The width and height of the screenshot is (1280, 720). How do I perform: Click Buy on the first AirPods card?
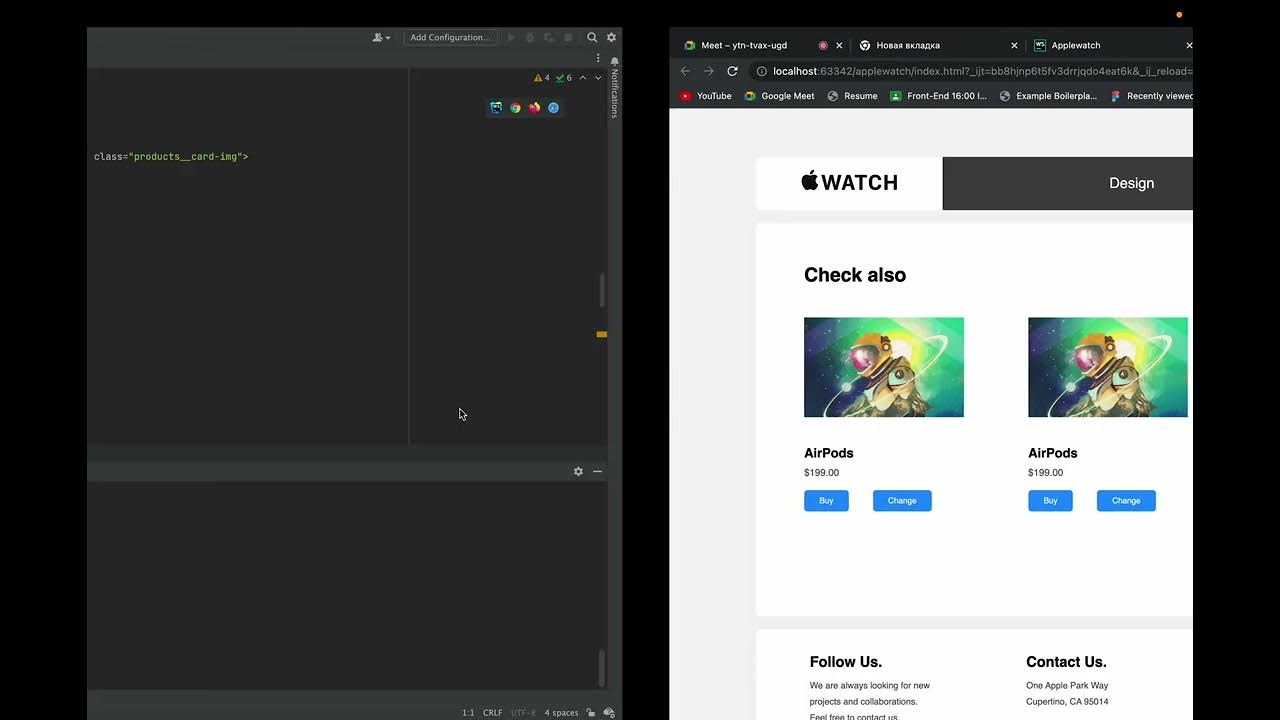click(x=826, y=501)
